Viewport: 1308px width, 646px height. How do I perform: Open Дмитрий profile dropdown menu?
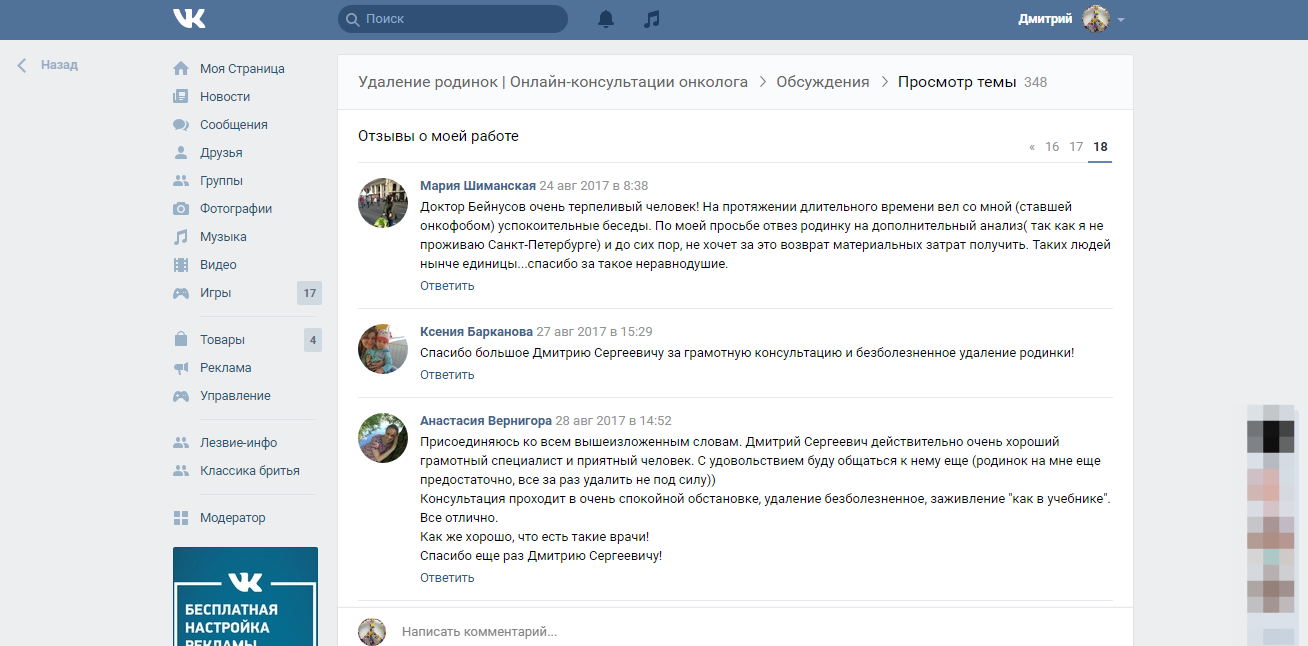point(1121,20)
